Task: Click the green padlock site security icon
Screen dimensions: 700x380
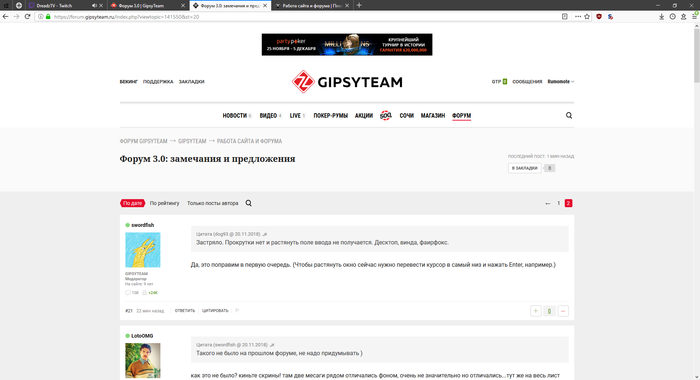Action: (48, 17)
